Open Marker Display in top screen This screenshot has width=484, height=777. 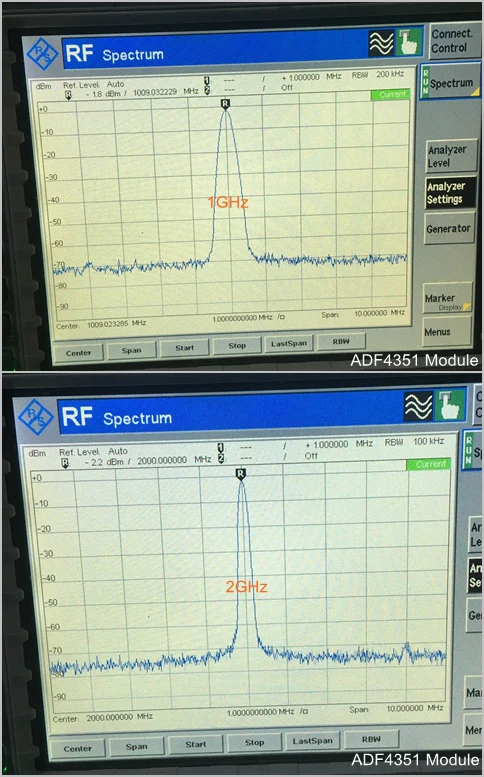[x=447, y=299]
